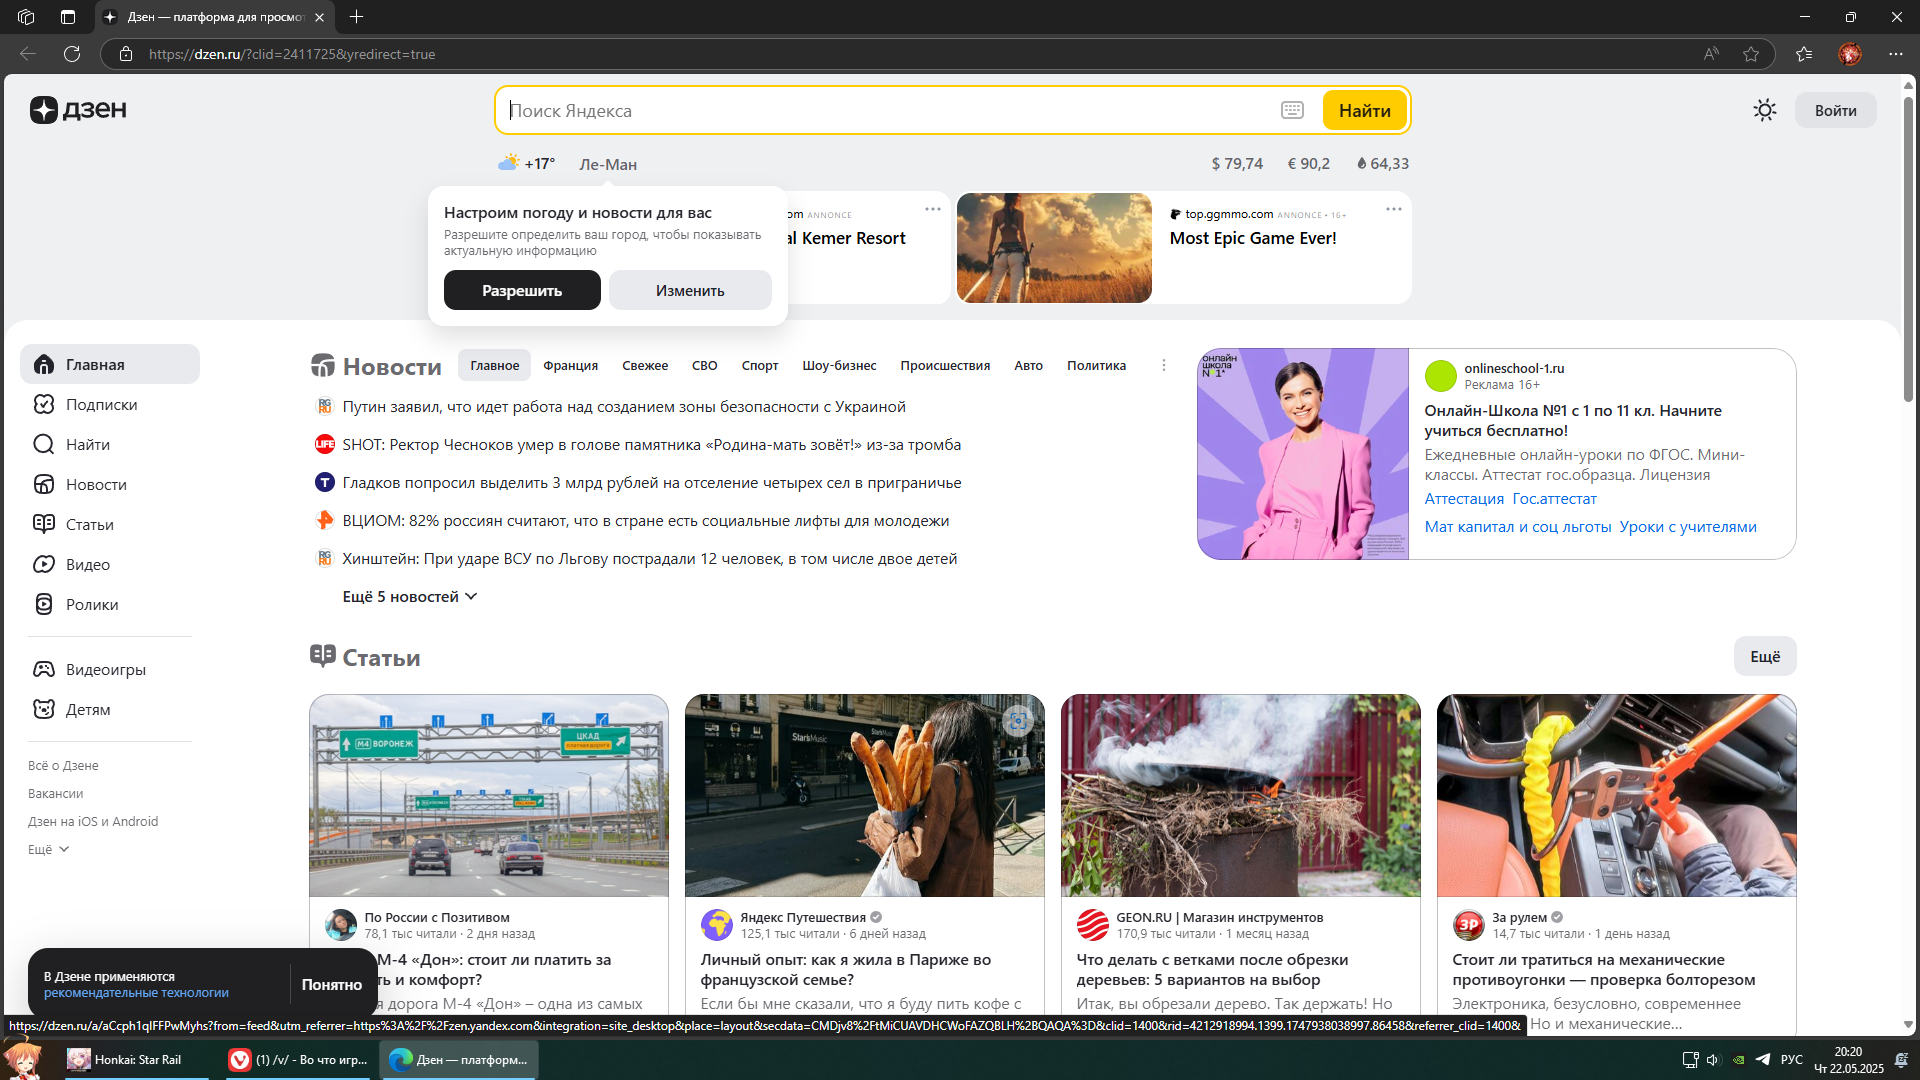This screenshot has width=1920, height=1080.
Task: Open the M-4 Дон highway article thumbnail
Action: [x=489, y=795]
